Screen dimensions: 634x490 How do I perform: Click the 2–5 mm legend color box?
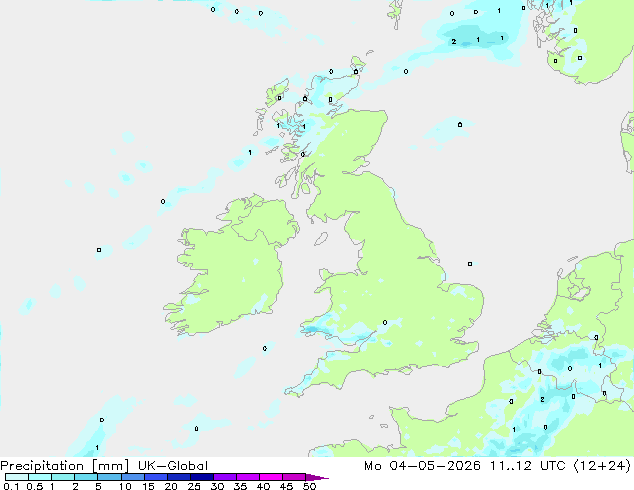point(86,477)
